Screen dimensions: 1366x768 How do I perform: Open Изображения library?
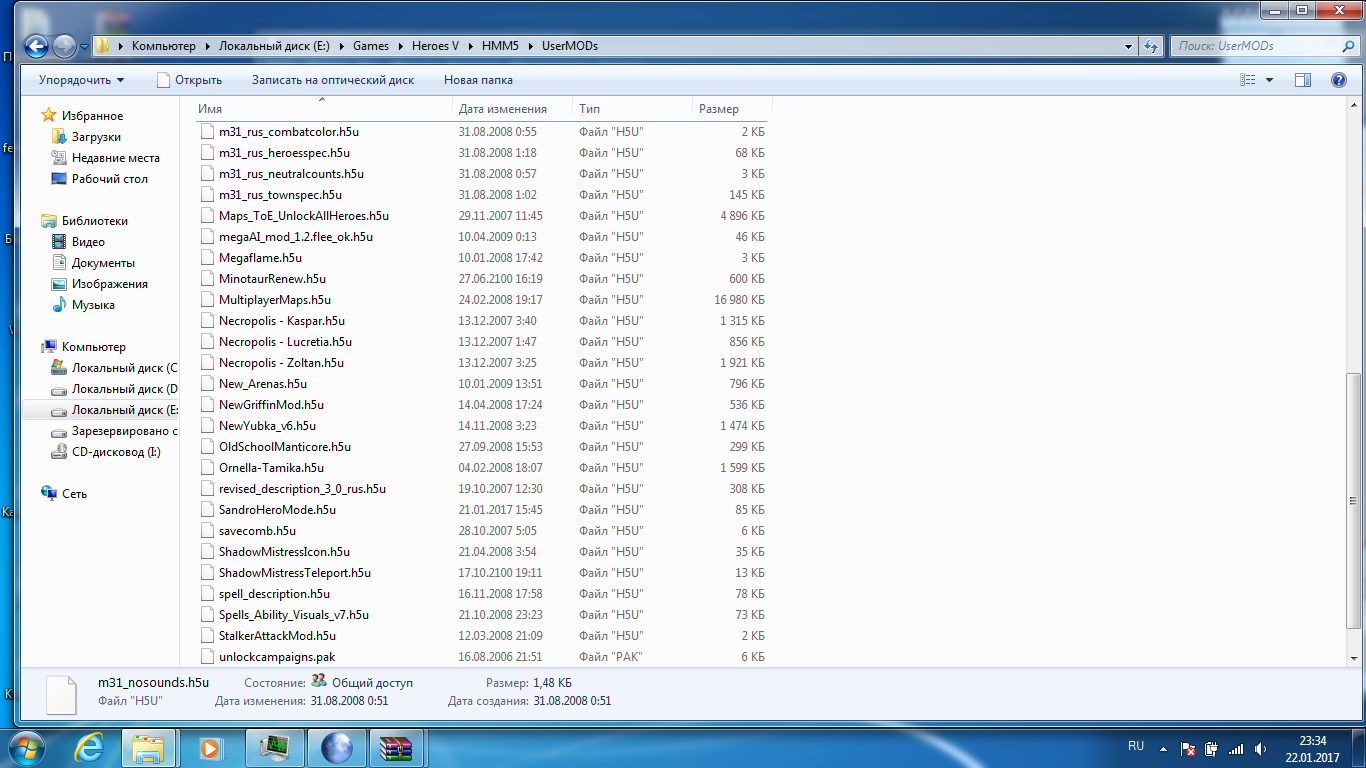tap(109, 284)
